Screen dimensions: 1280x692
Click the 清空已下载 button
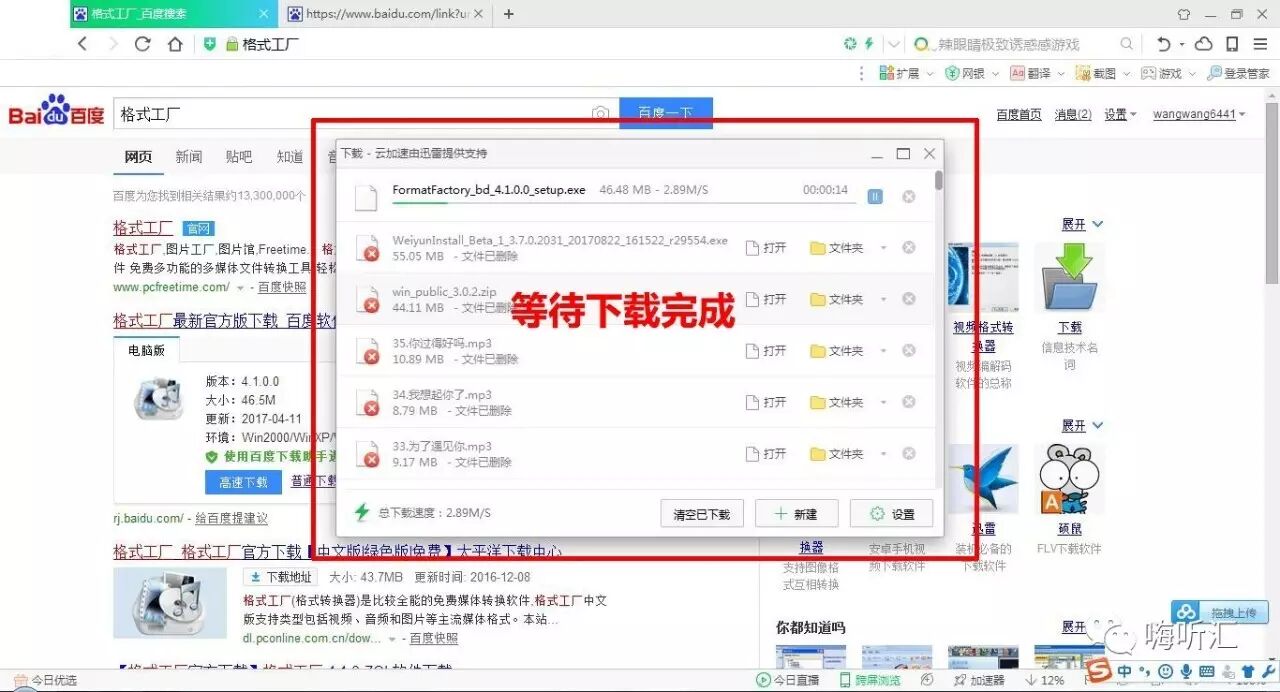point(702,514)
